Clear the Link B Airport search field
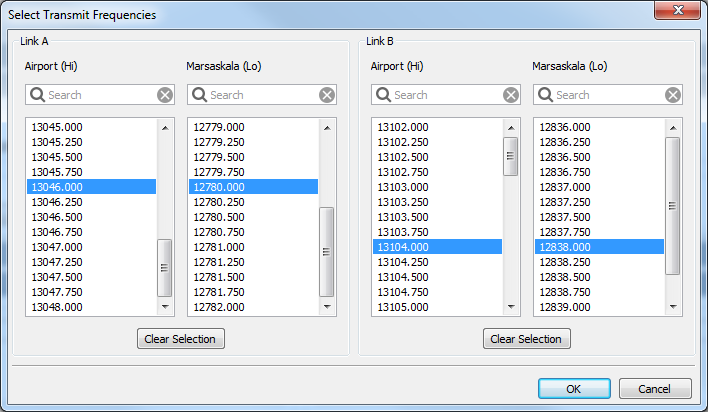The width and height of the screenshot is (708, 412). pos(511,95)
